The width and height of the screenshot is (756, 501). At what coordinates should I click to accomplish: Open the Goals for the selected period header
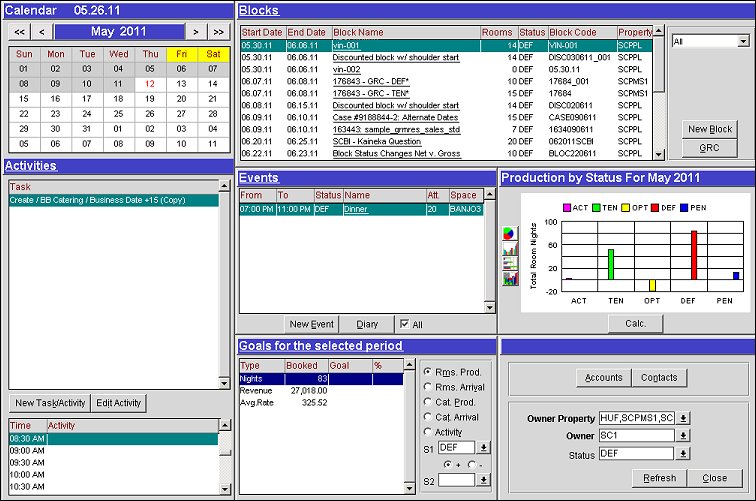pos(320,346)
